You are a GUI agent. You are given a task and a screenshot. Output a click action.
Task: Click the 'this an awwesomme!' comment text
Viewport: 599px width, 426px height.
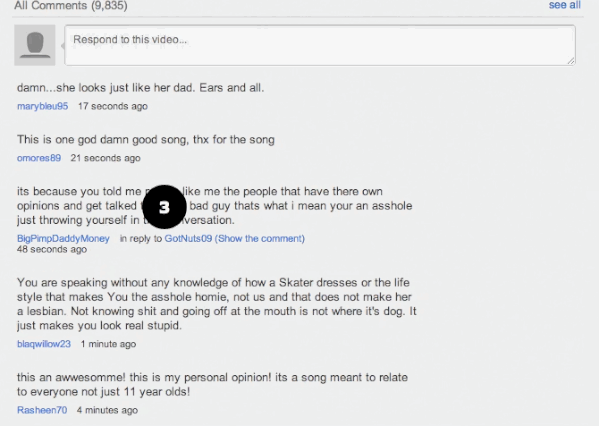[212, 384]
